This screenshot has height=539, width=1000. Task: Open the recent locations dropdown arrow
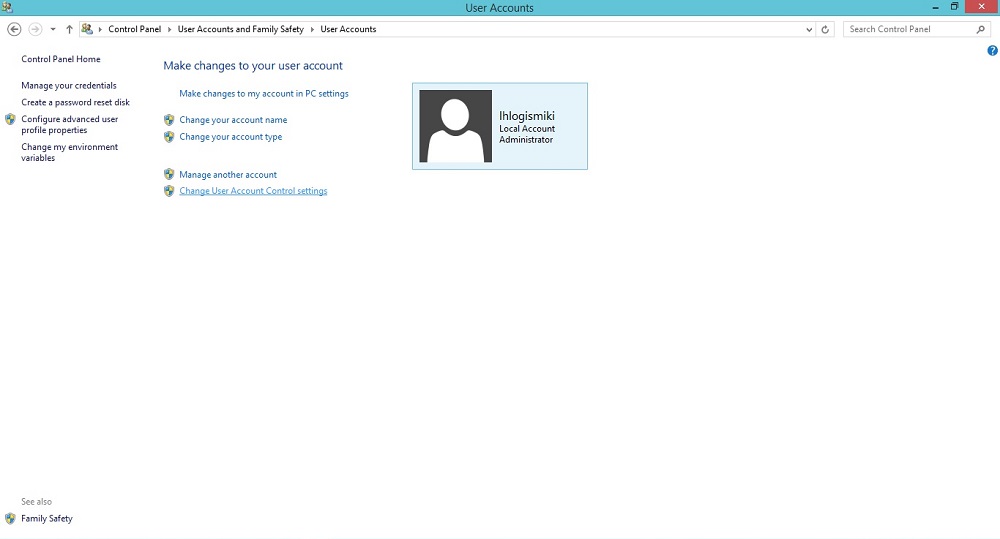pos(53,29)
